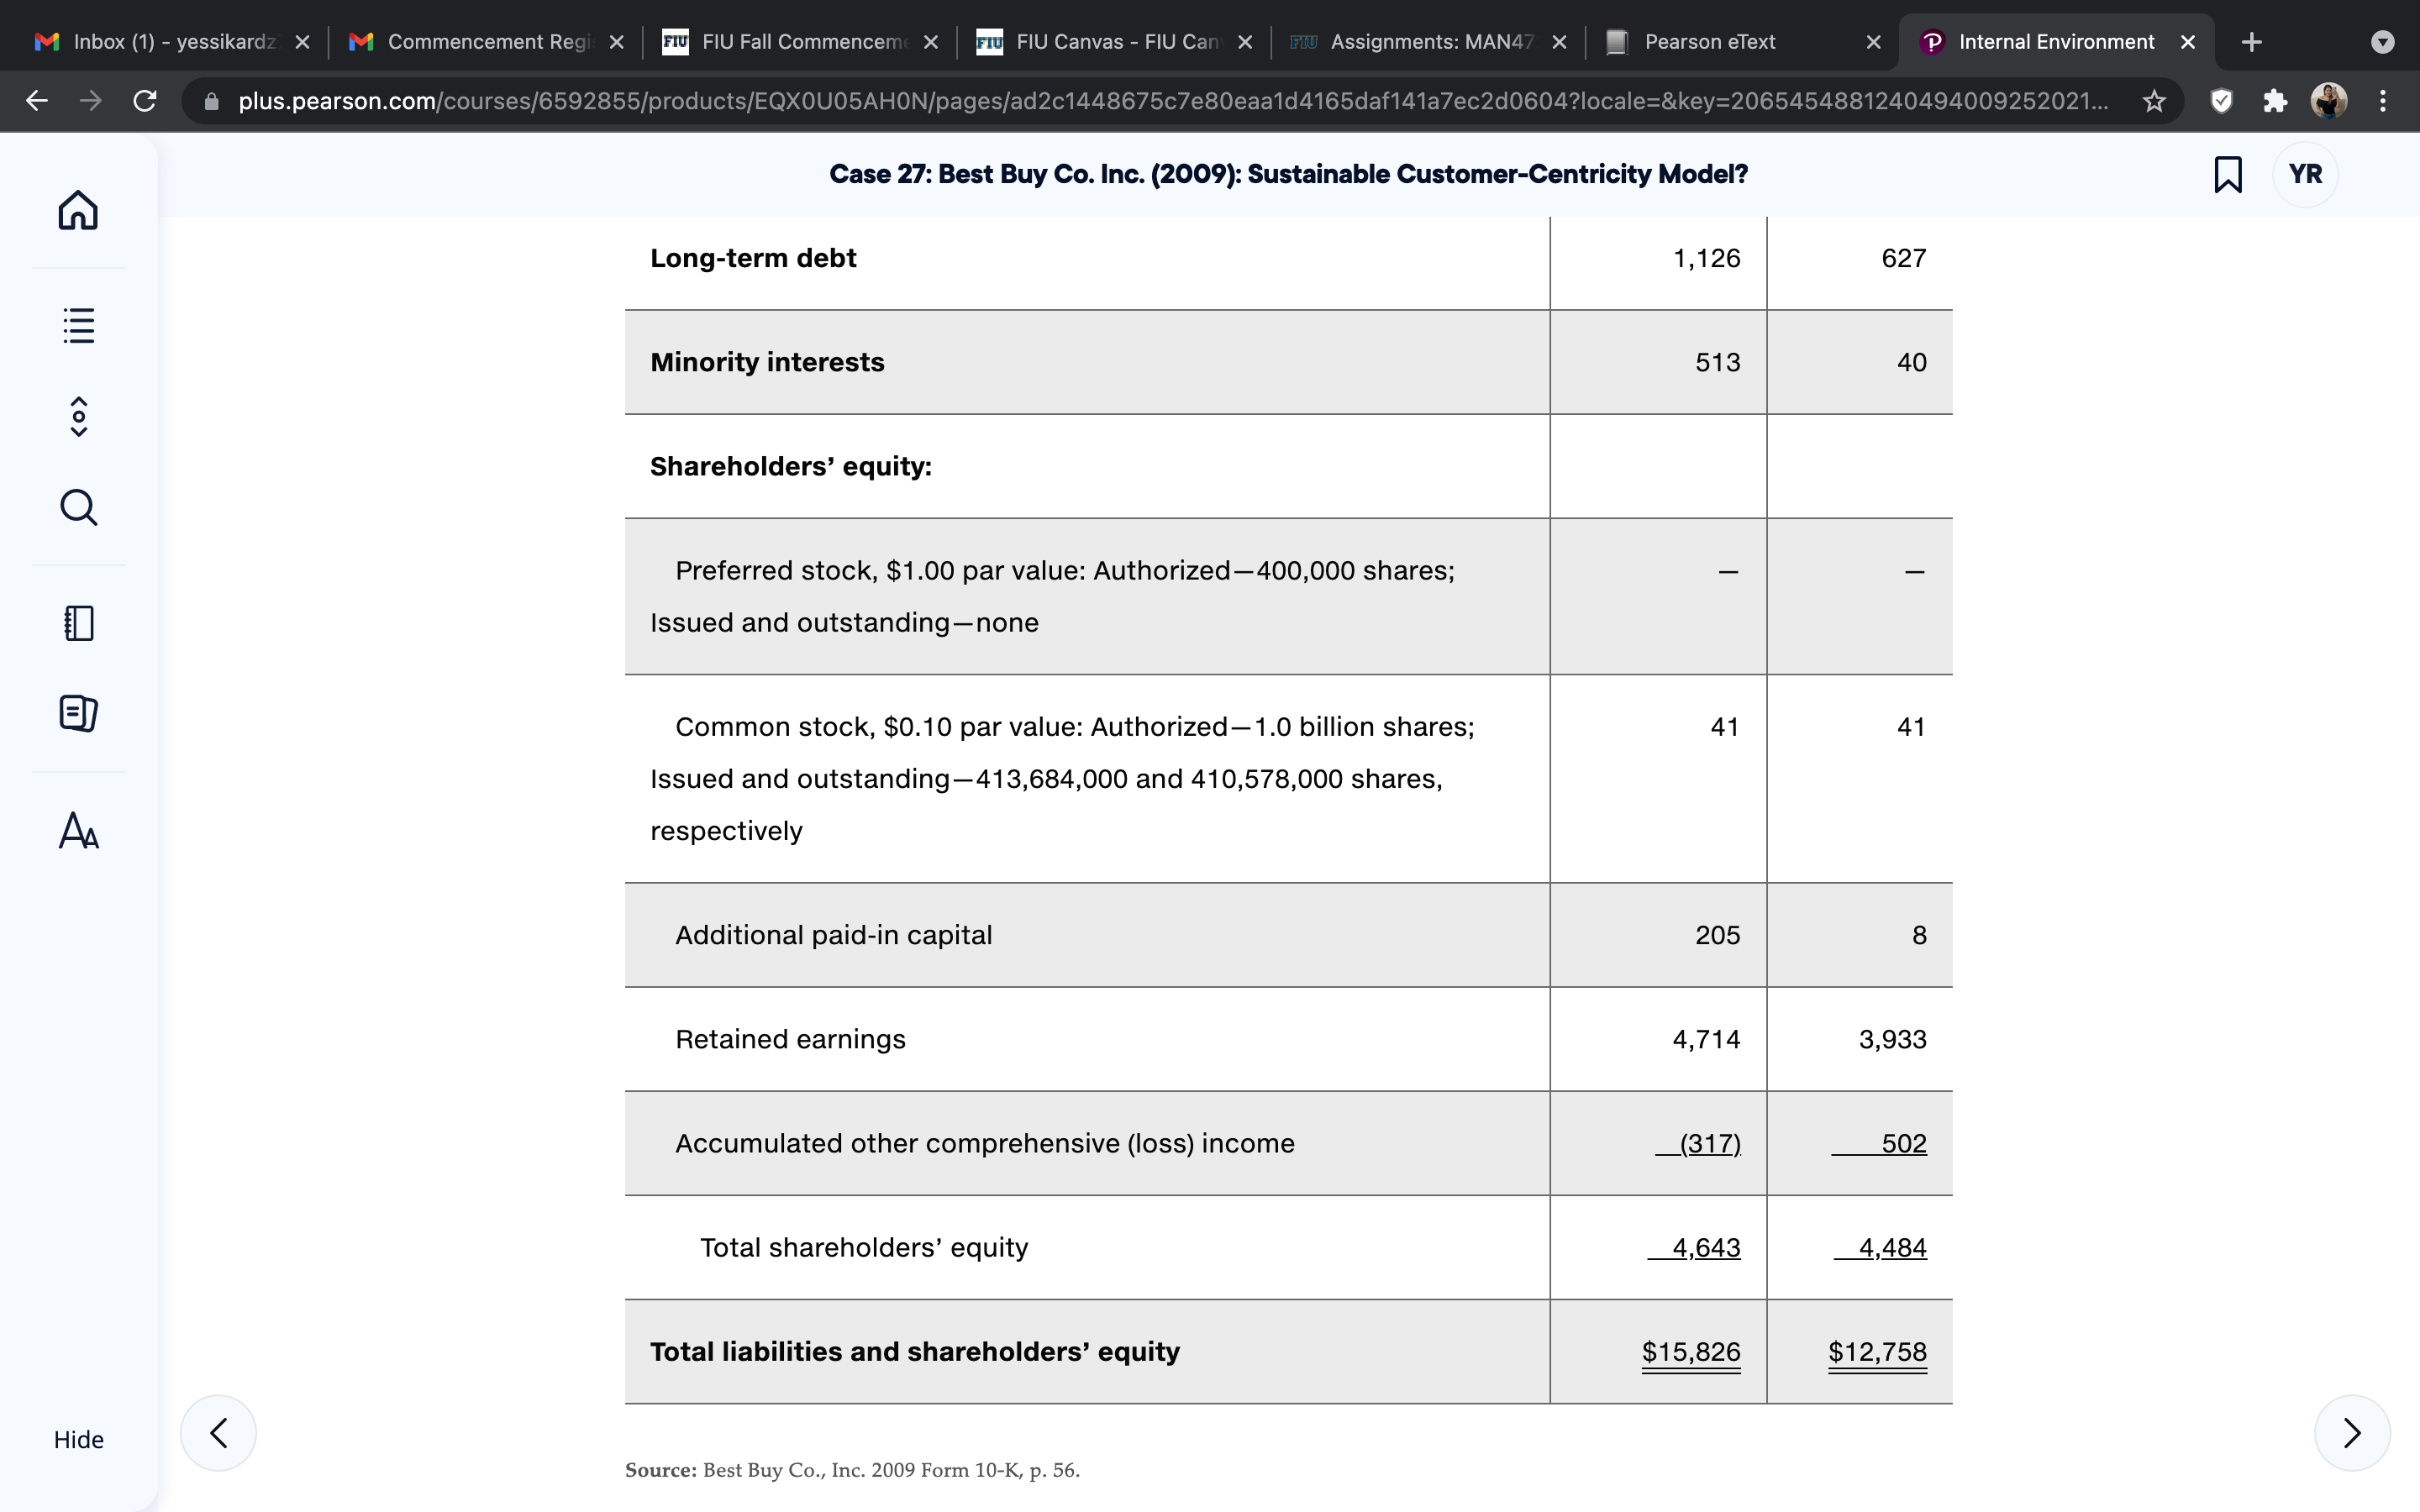Viewport: 2420px width, 1512px height.
Task: Switch to the FIU Canvas tab
Action: pyautogui.click(x=1115, y=42)
